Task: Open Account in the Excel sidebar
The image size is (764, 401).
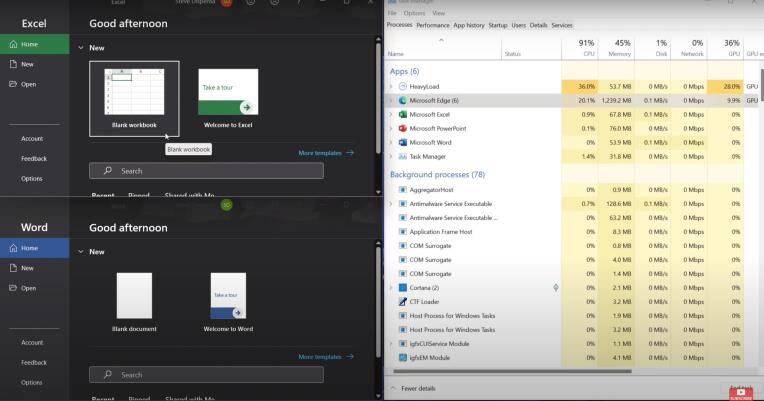Action: click(x=32, y=139)
